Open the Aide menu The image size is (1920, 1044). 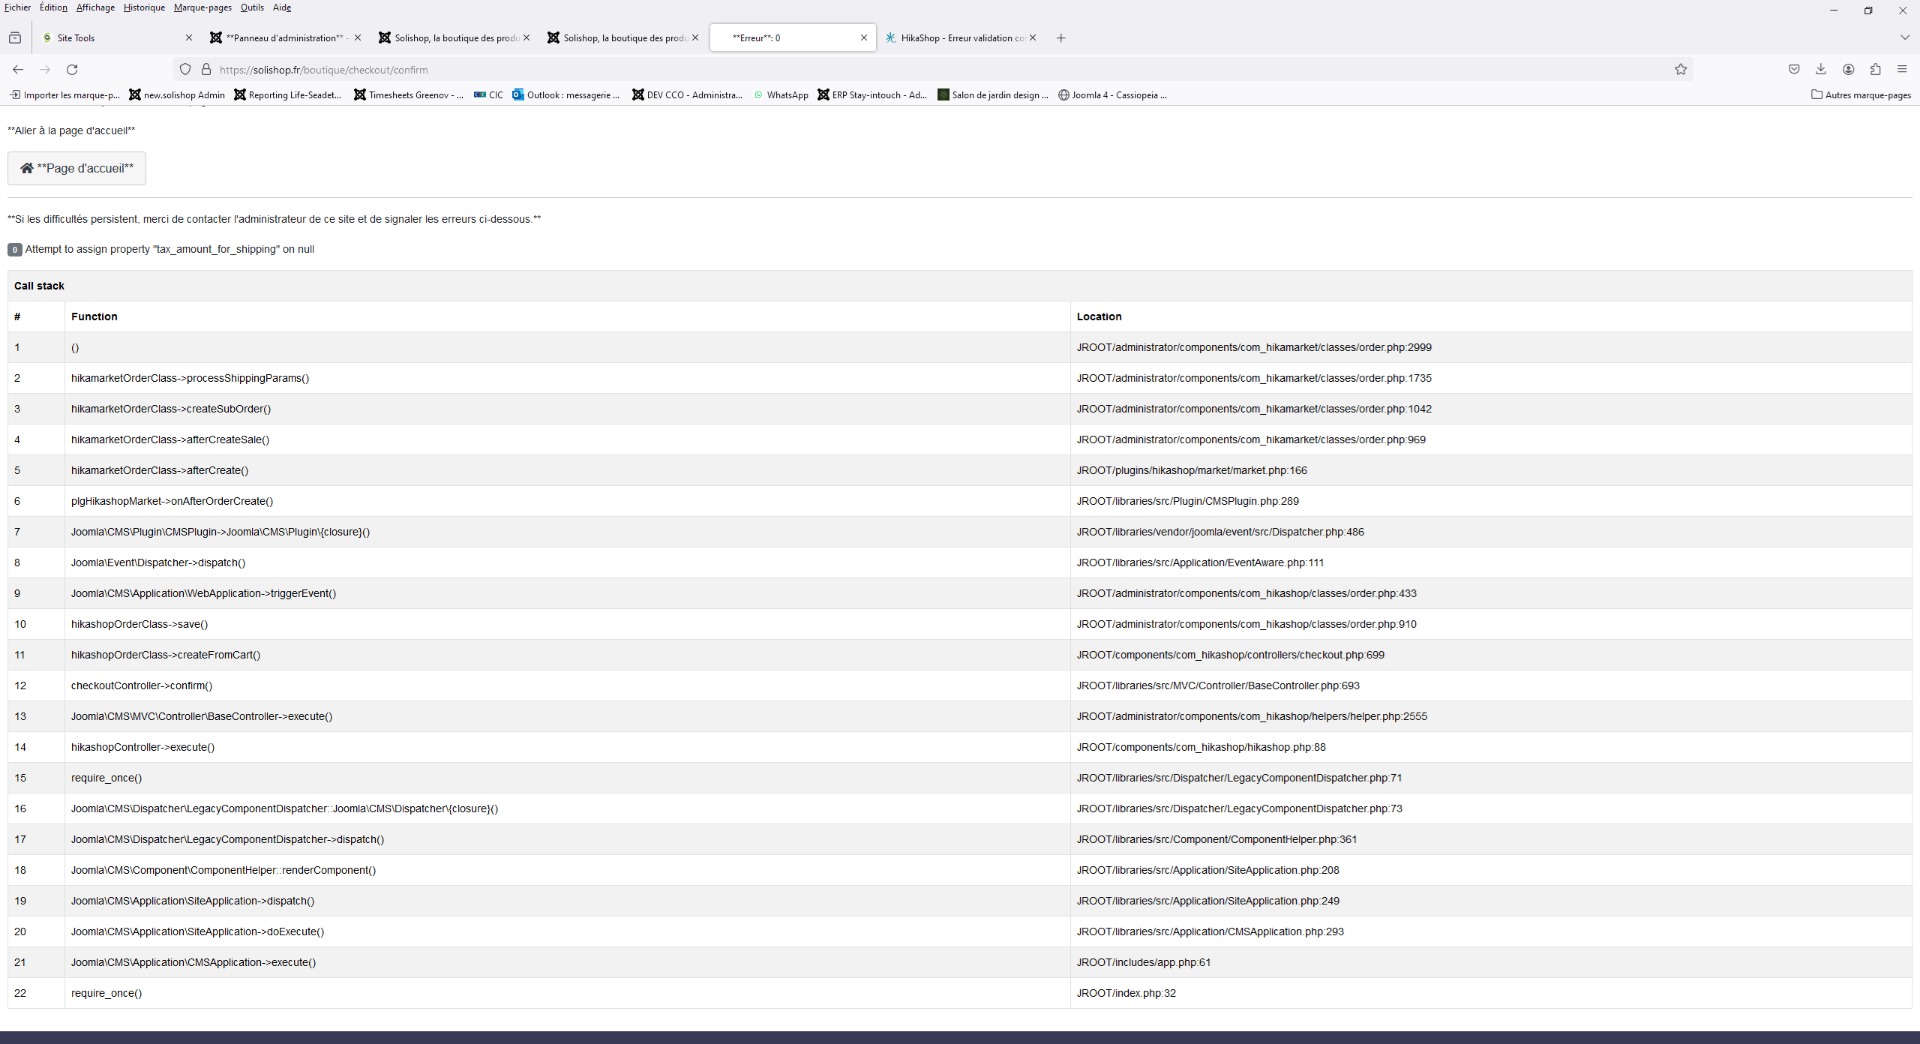pos(282,8)
